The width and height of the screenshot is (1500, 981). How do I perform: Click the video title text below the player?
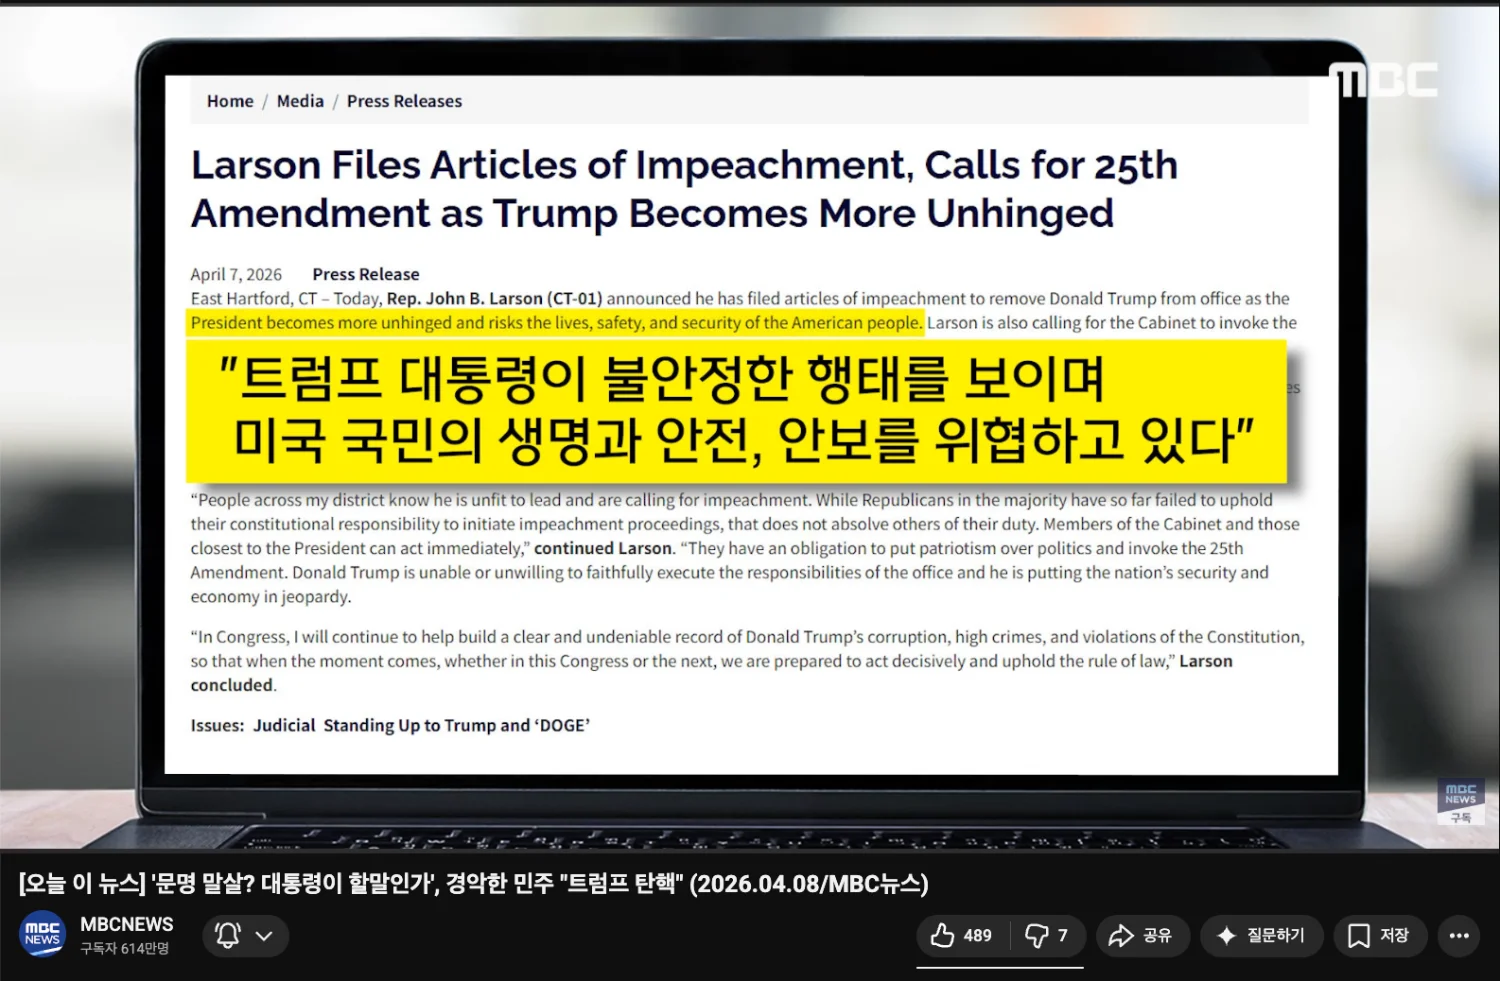coord(473,883)
